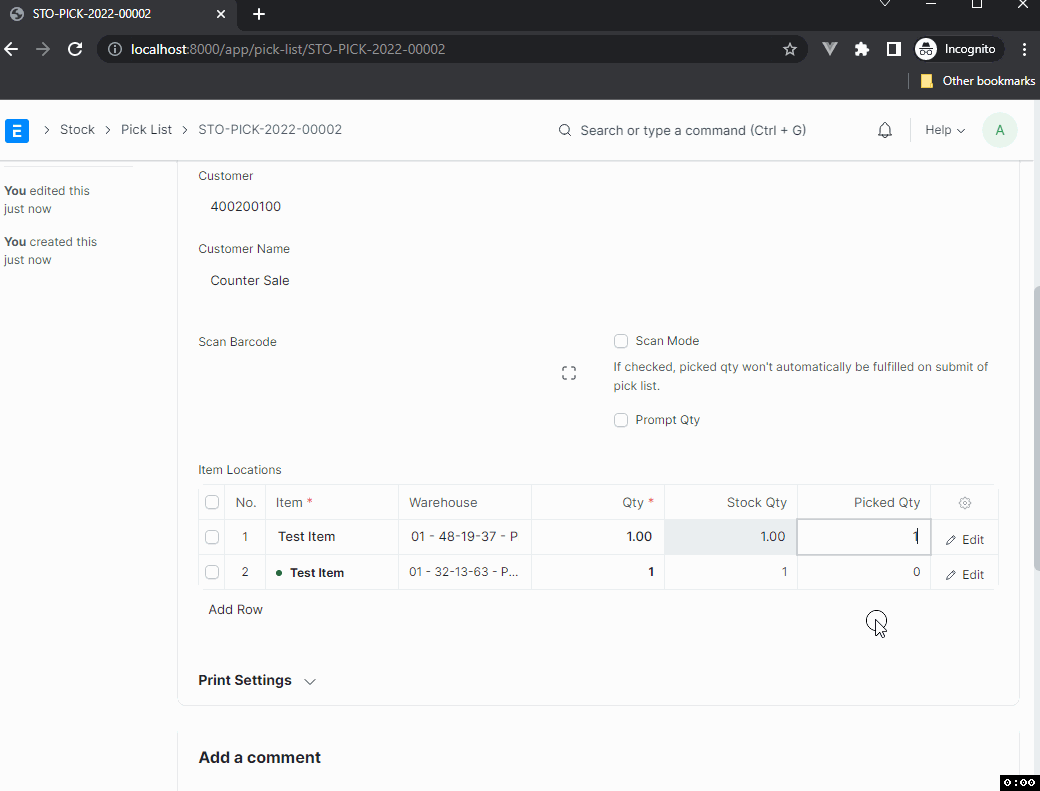
Task: Add Row to Item Locations
Action: coord(235,609)
